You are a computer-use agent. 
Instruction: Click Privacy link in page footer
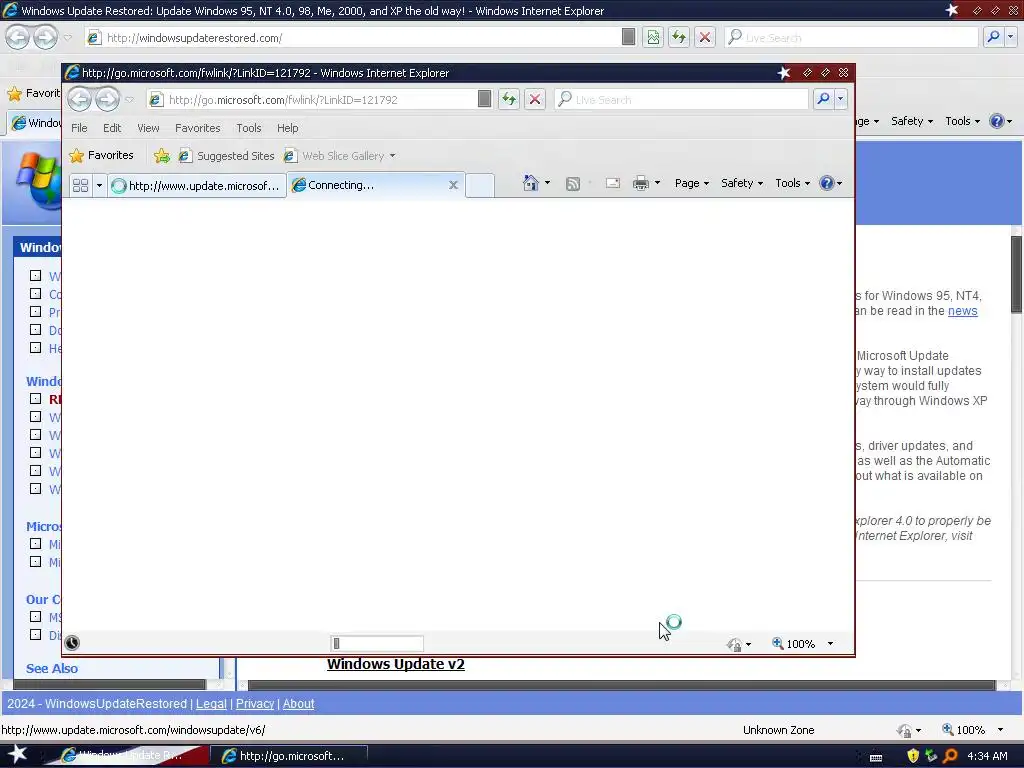coord(255,704)
